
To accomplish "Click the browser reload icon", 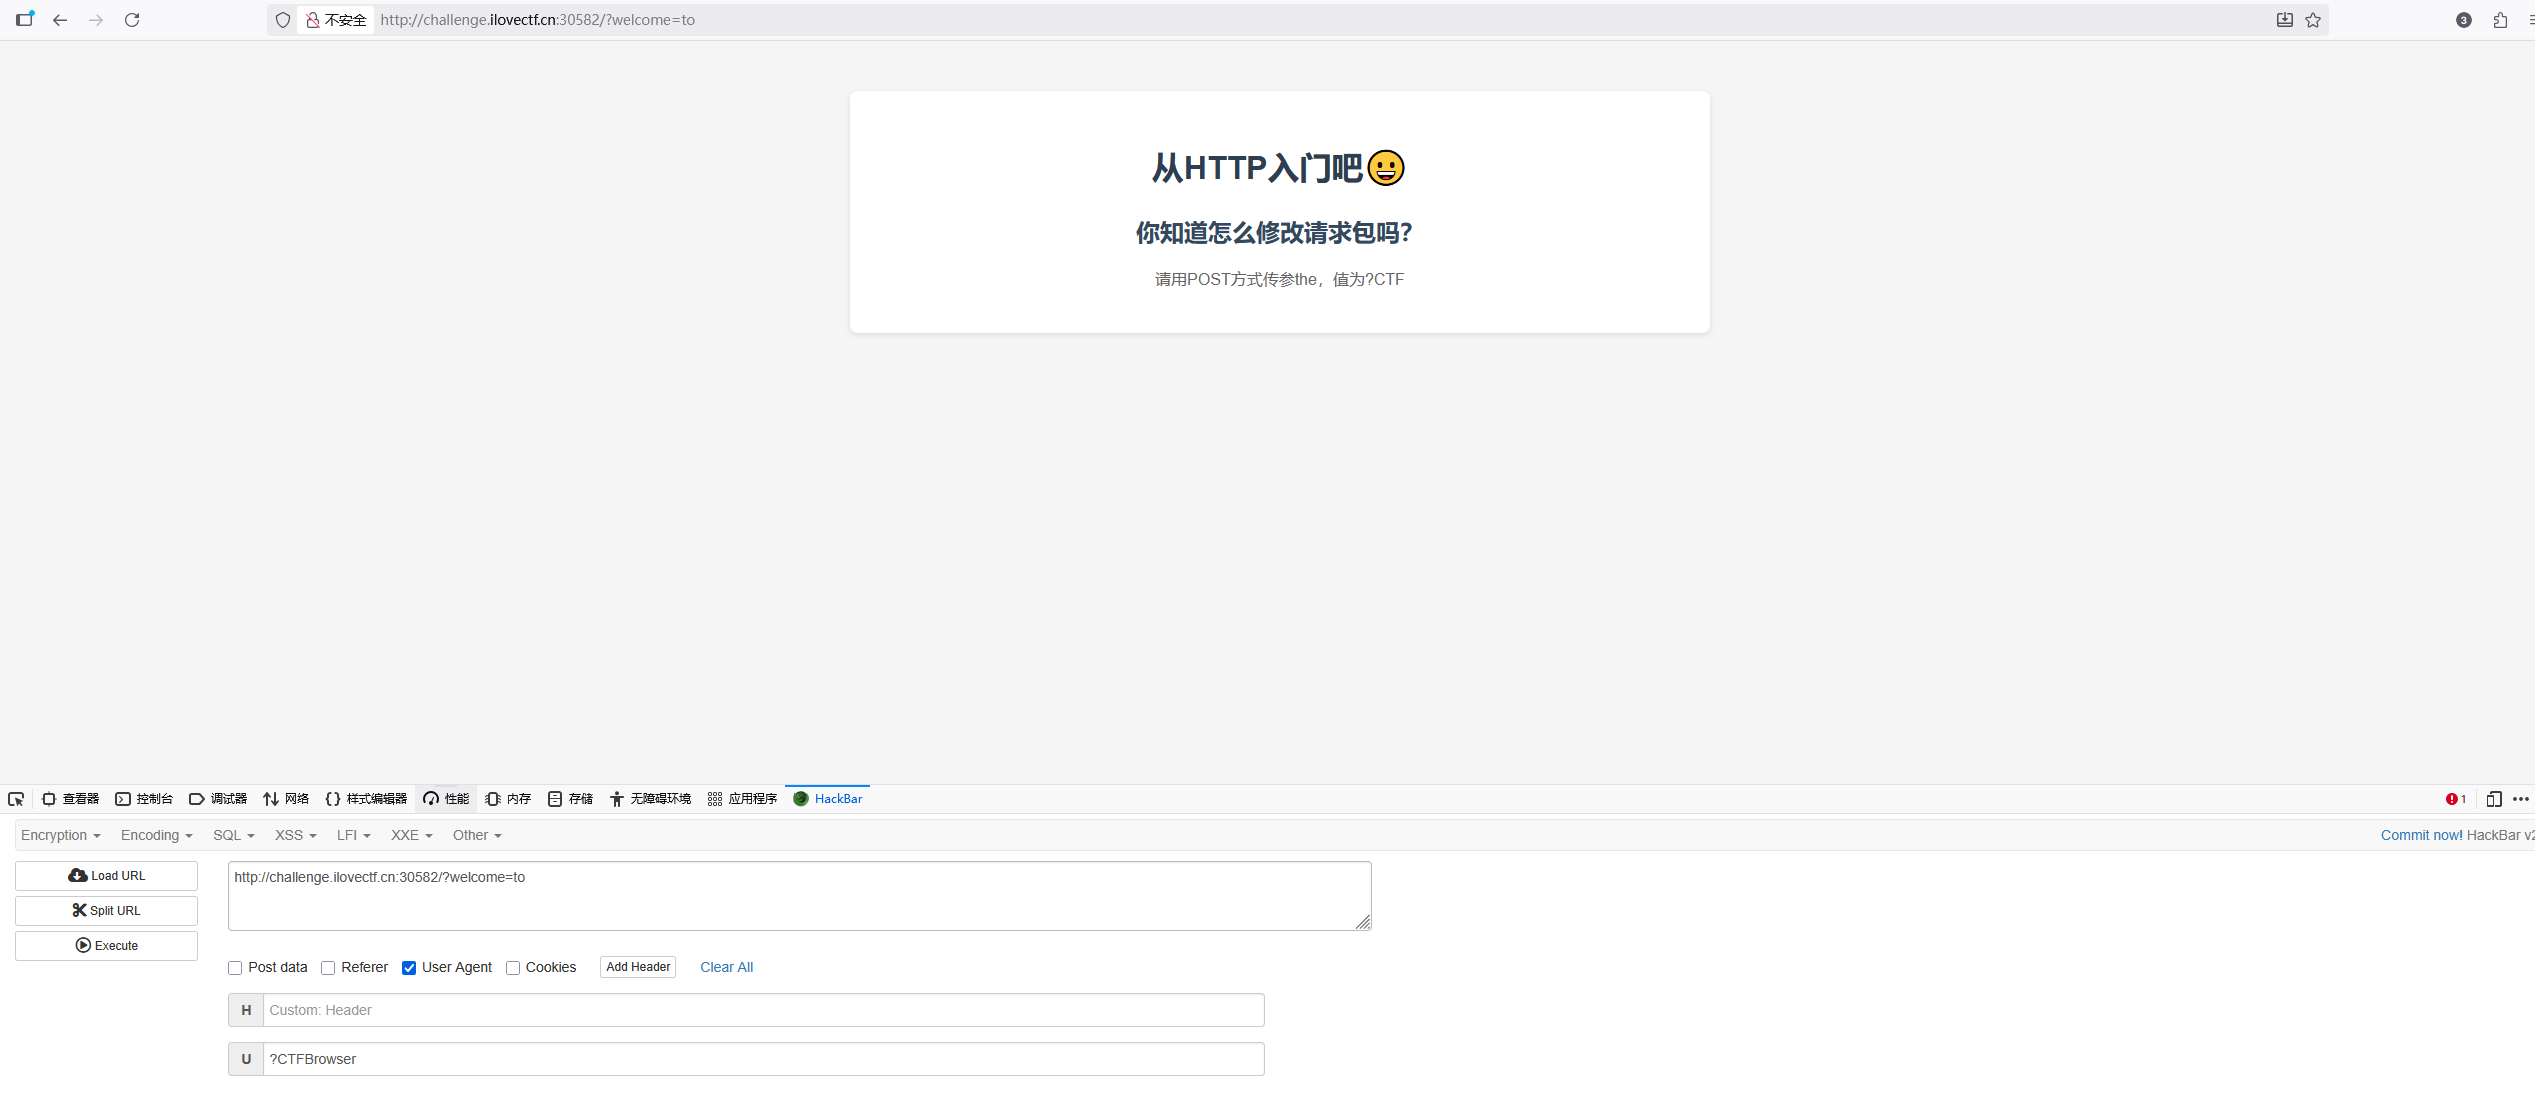I will 132,20.
